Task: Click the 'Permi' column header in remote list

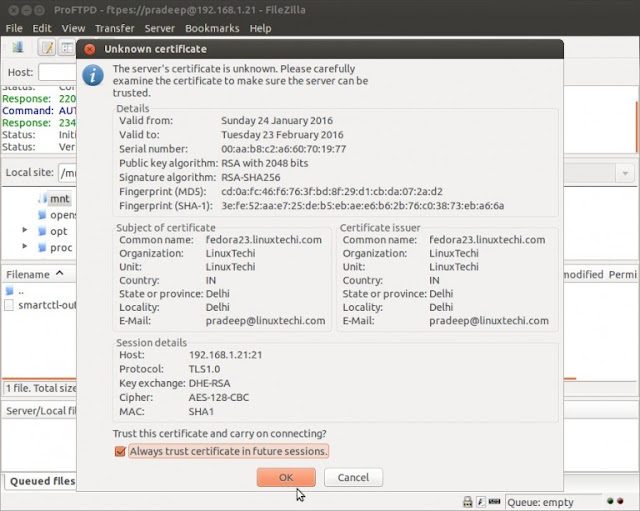Action: (x=622, y=274)
